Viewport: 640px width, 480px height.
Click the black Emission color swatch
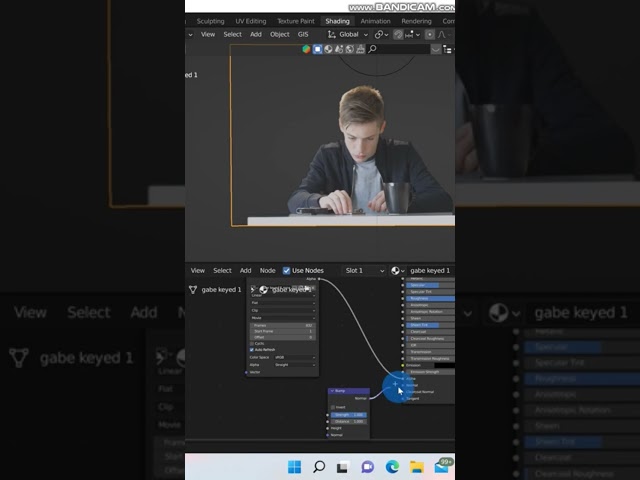point(444,365)
